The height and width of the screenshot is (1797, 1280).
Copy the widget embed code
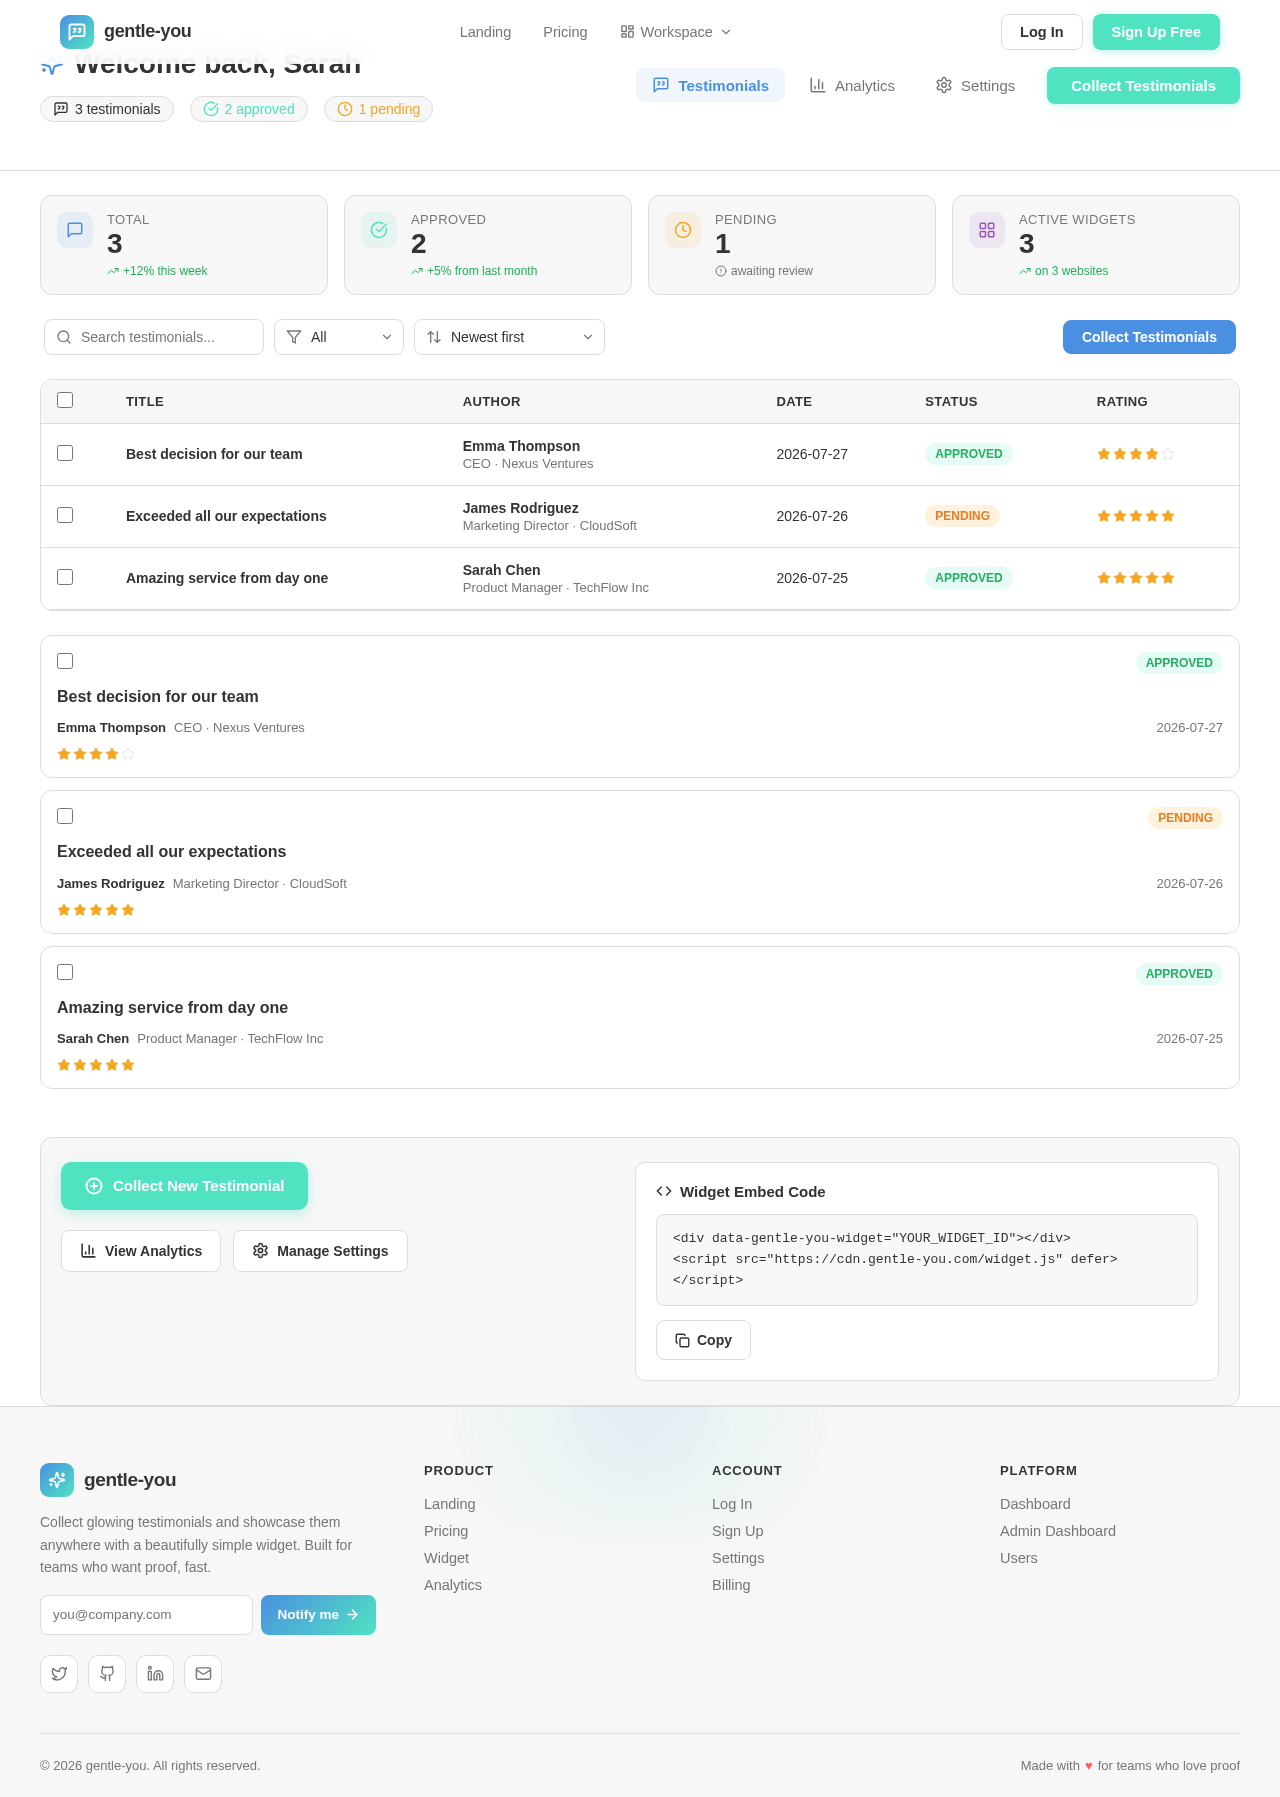(x=703, y=1340)
